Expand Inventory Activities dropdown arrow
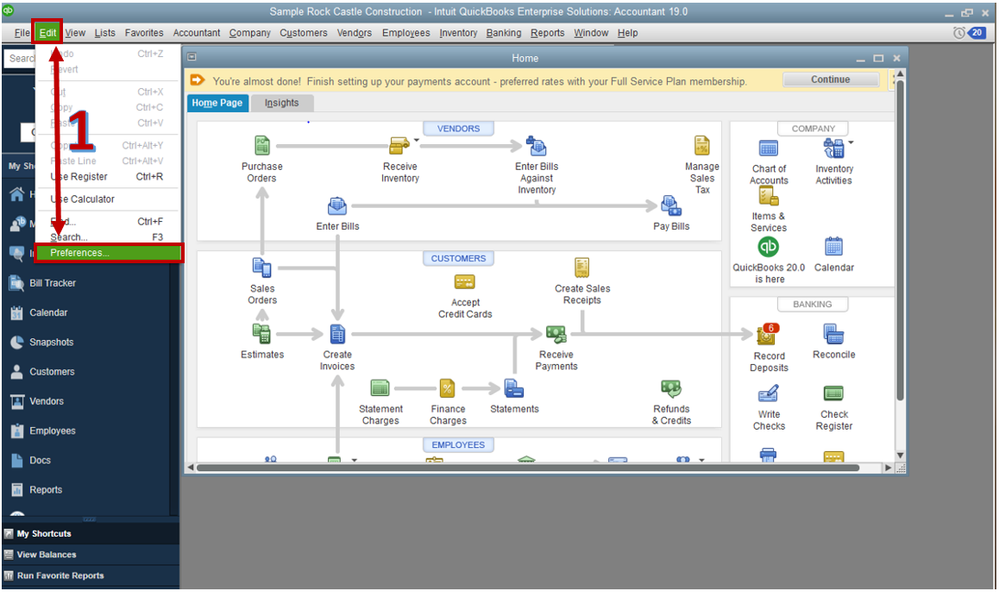This screenshot has height=592, width=999. [851, 142]
